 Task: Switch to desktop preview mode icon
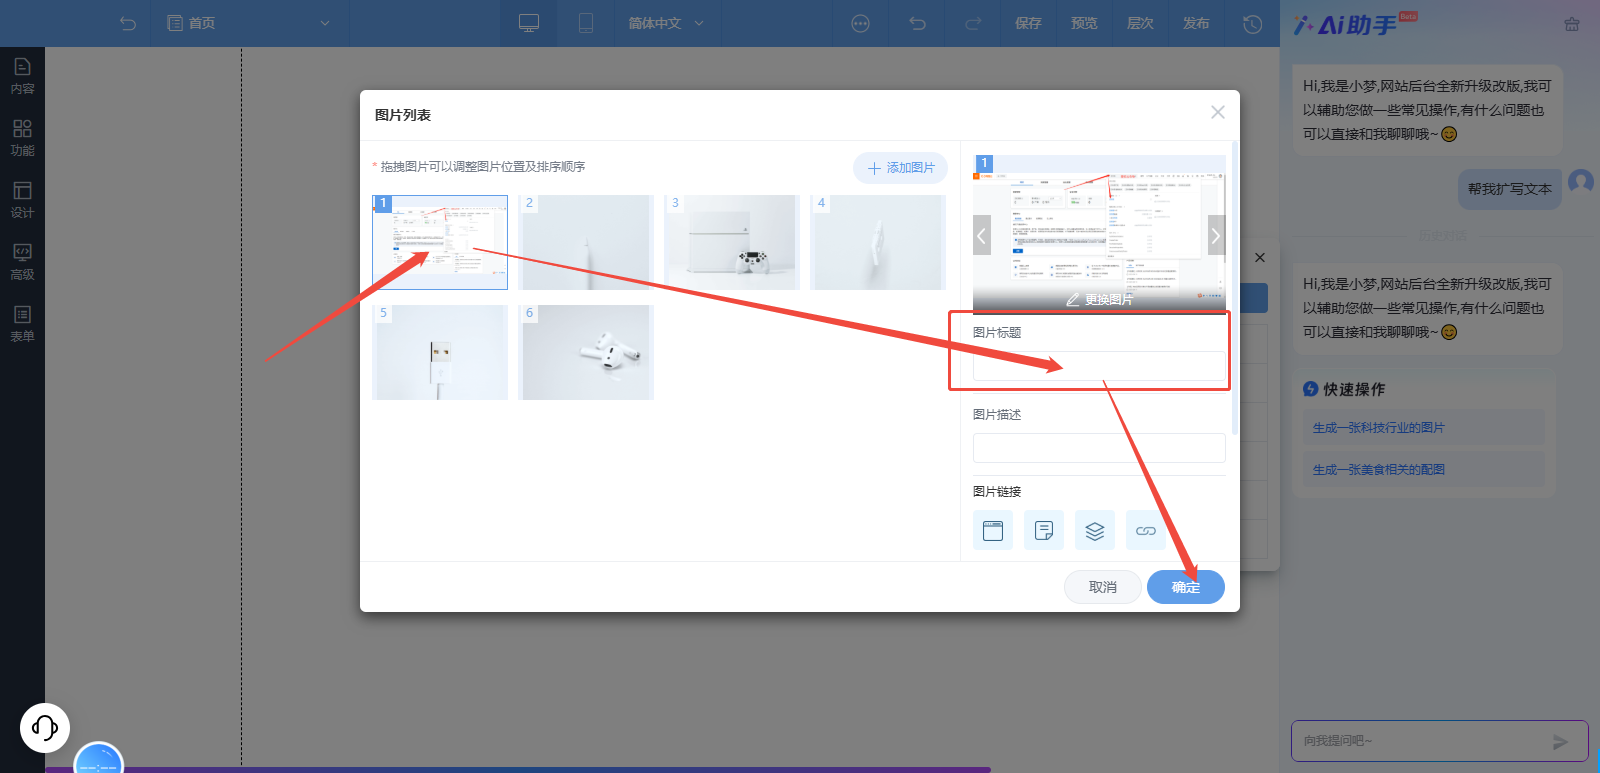click(529, 23)
